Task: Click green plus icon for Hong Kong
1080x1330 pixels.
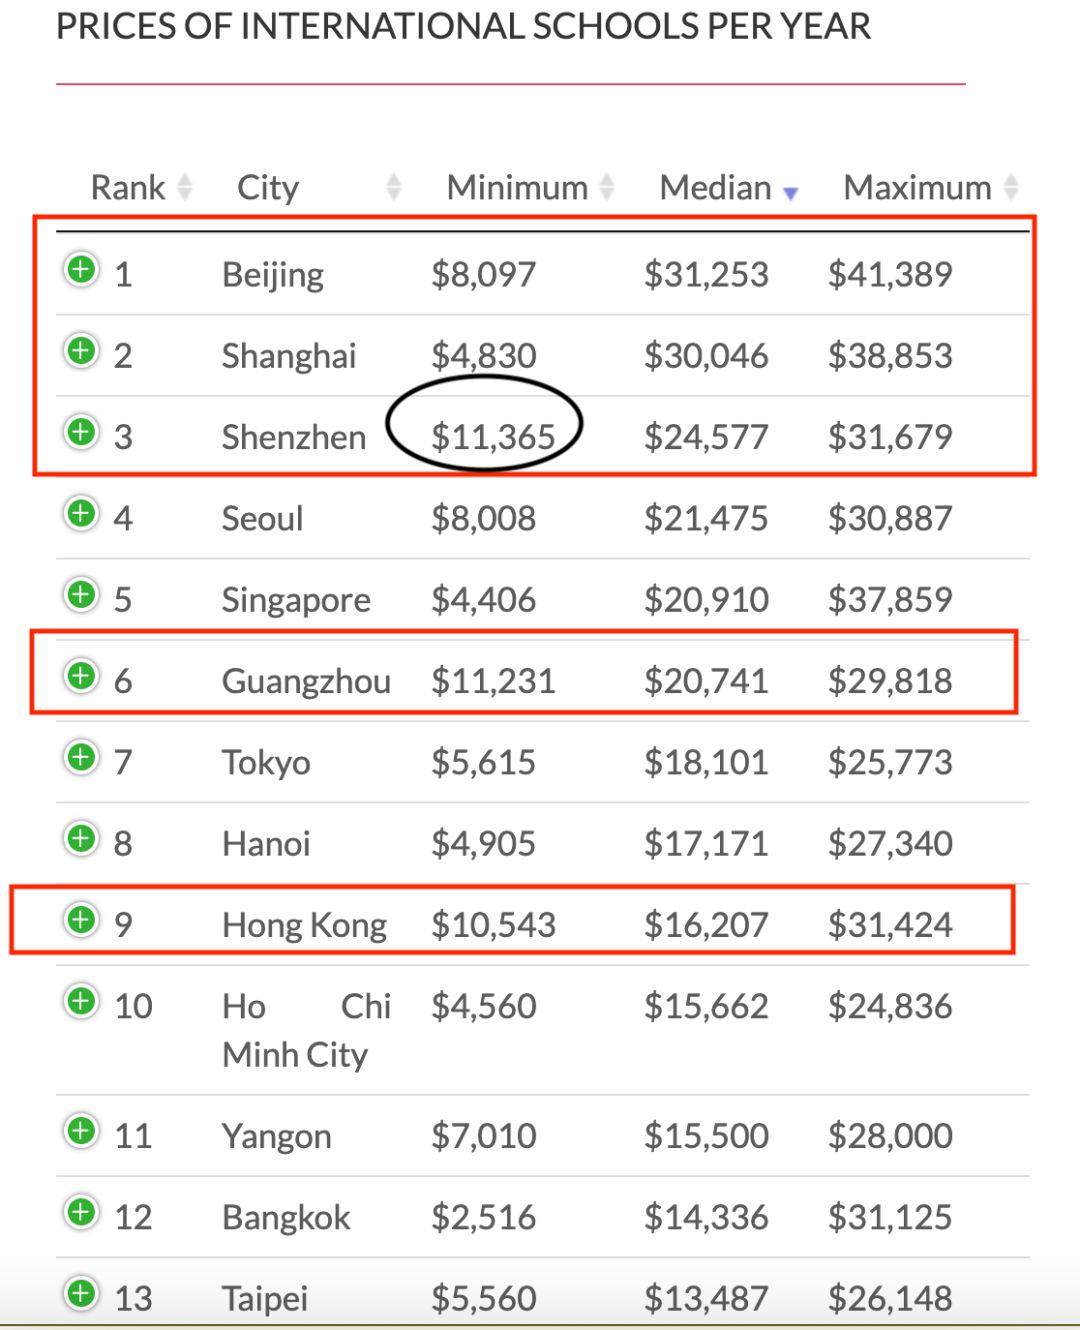Action: point(81,920)
